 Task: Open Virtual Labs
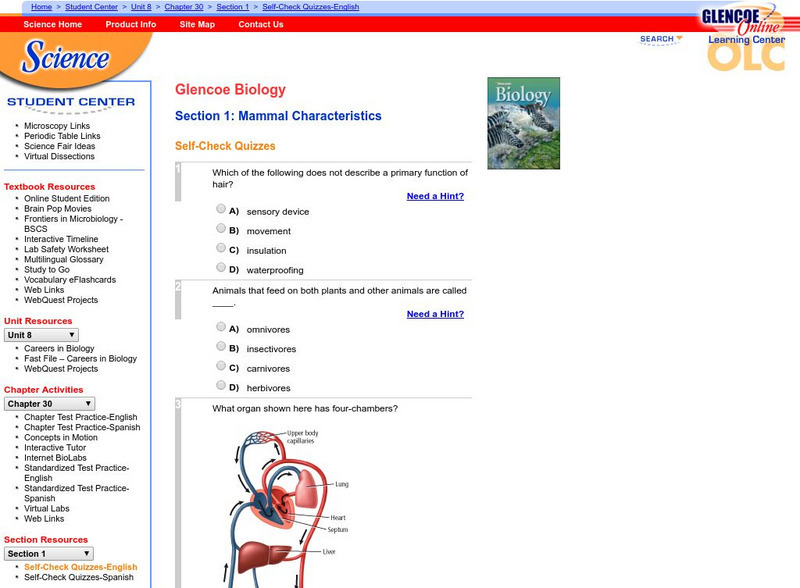click(46, 508)
